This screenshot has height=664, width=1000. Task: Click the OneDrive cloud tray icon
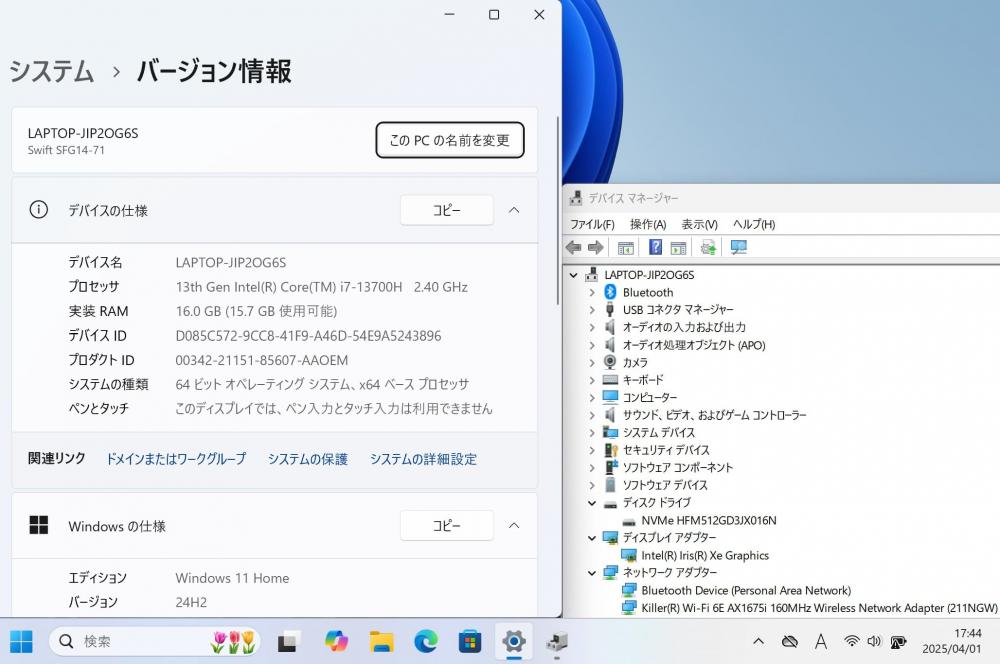(790, 641)
